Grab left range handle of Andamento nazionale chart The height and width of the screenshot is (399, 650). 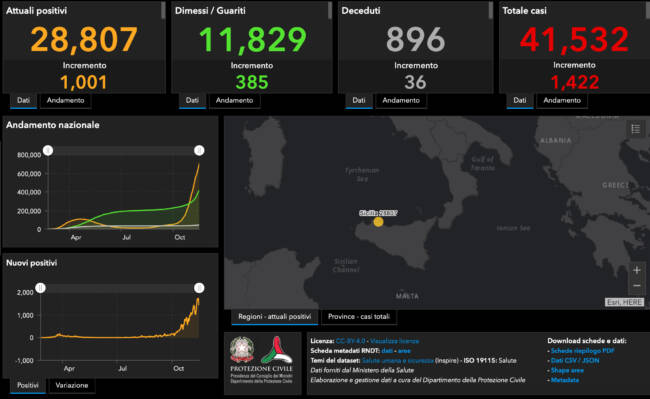click(48, 150)
